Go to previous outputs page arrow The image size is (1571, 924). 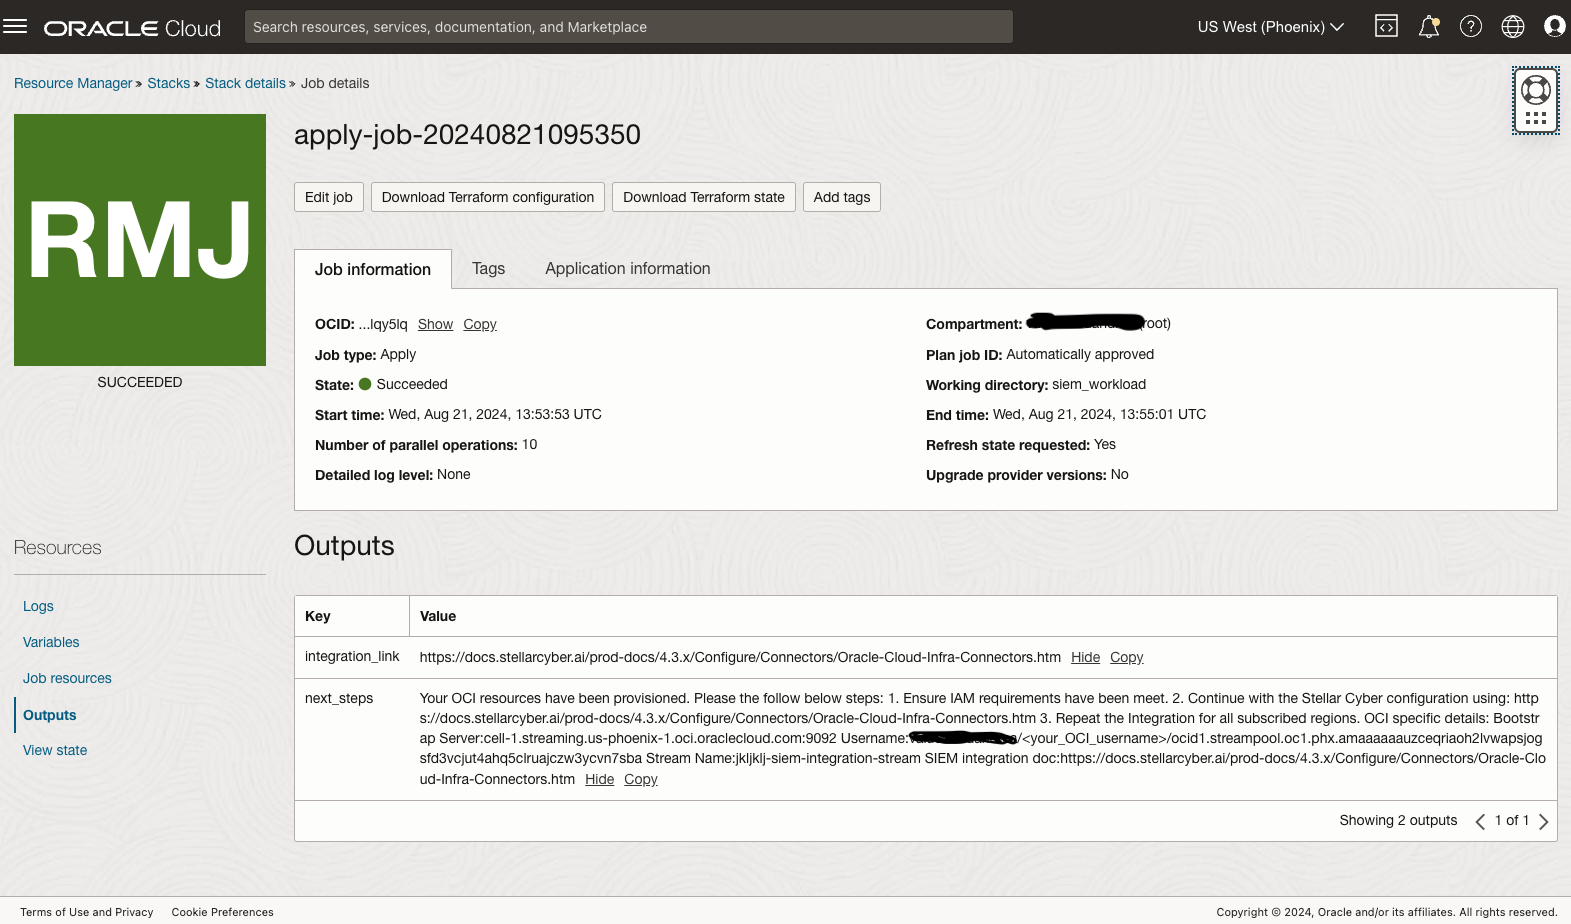point(1480,821)
